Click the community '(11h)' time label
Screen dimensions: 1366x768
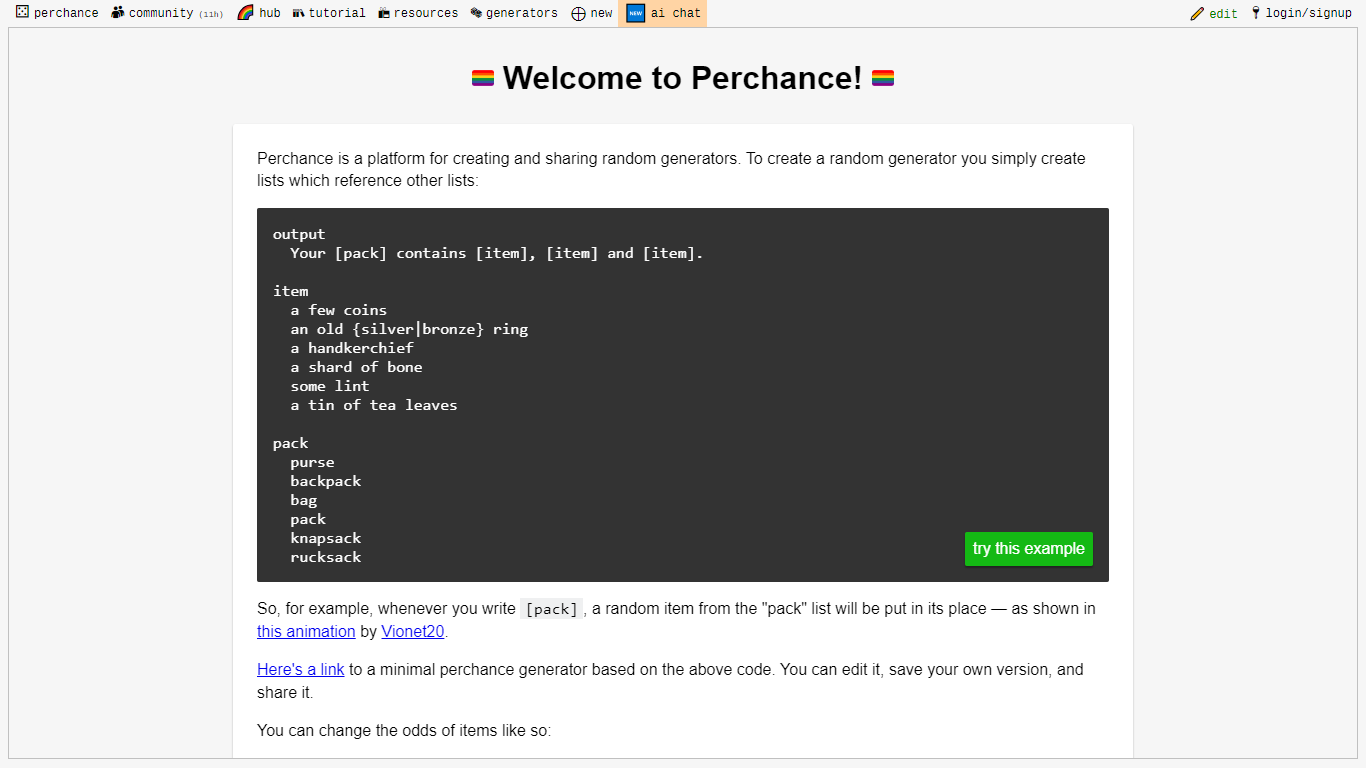[x=211, y=14]
